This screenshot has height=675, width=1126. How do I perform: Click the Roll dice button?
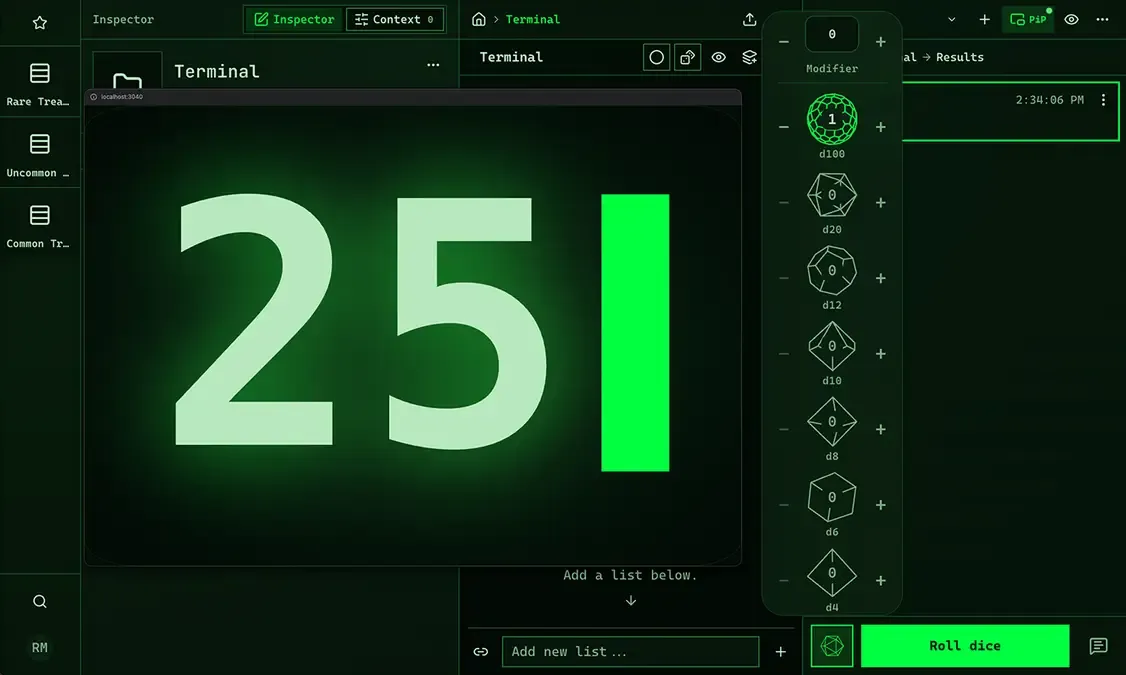964,646
